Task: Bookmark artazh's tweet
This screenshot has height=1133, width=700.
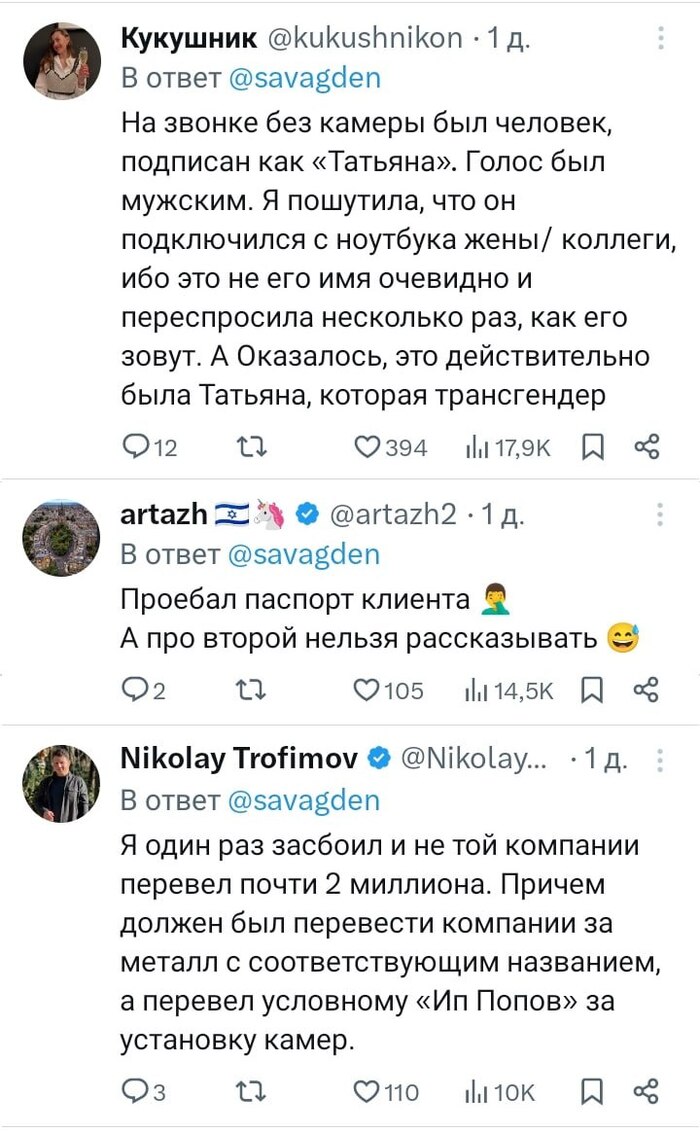Action: (593, 690)
